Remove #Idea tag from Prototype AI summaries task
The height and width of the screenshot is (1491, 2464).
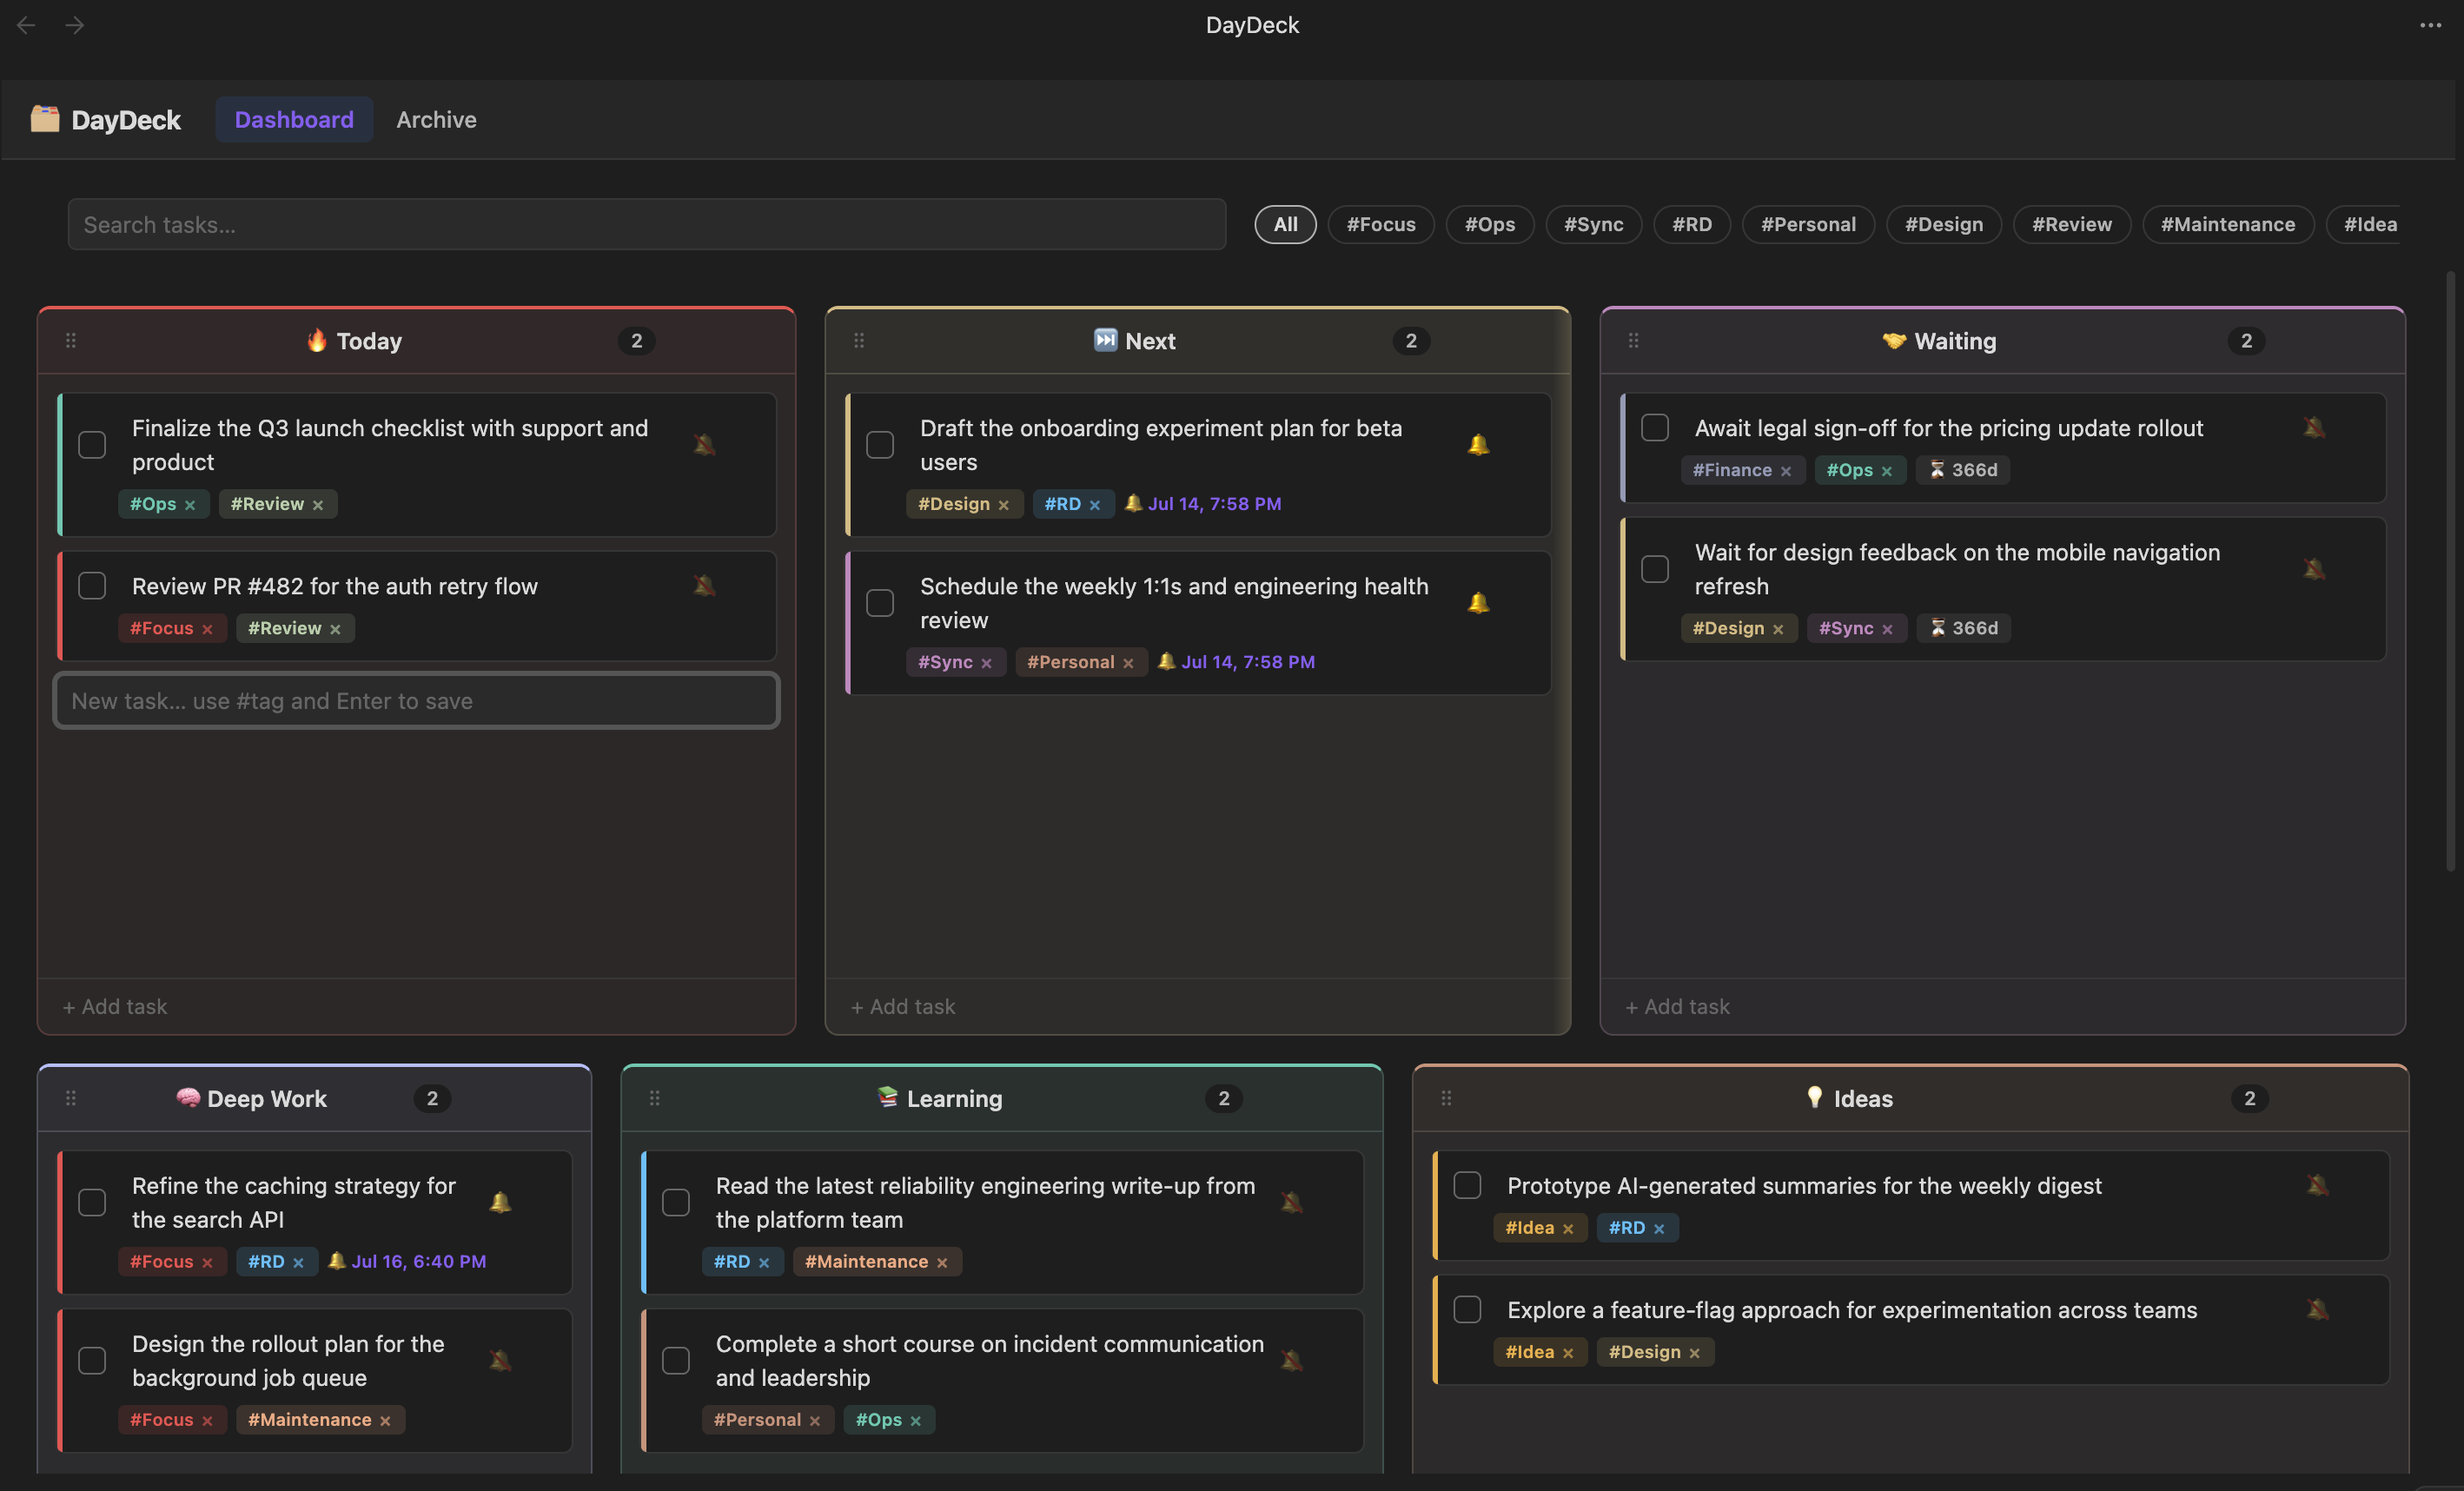coord(1568,1229)
